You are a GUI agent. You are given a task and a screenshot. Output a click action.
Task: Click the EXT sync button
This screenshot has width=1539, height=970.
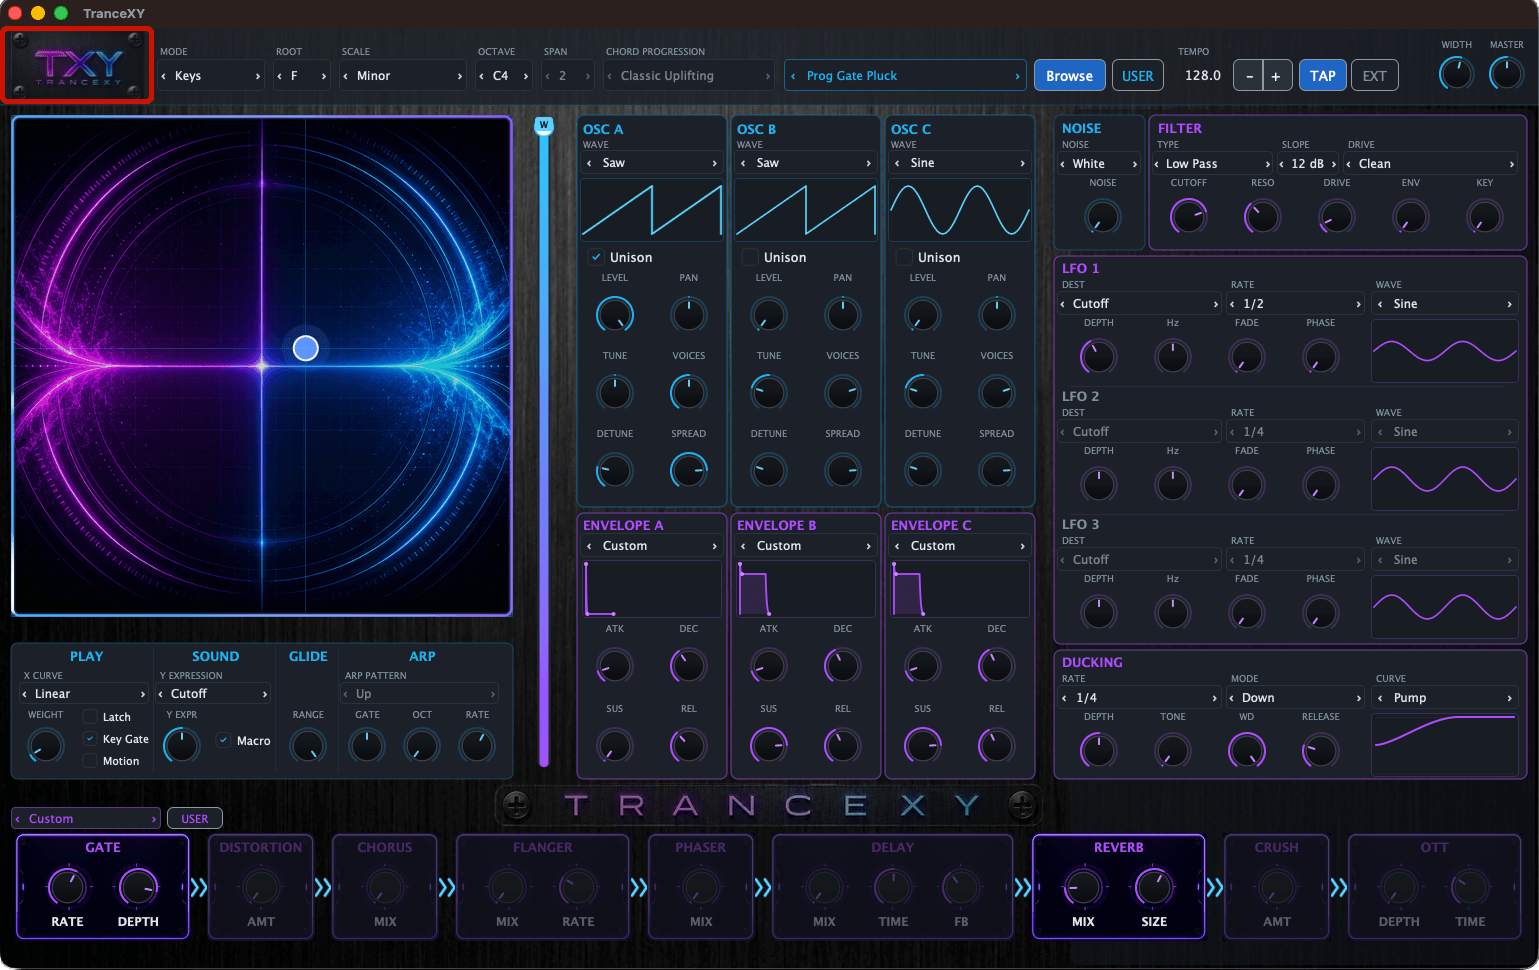(1374, 76)
